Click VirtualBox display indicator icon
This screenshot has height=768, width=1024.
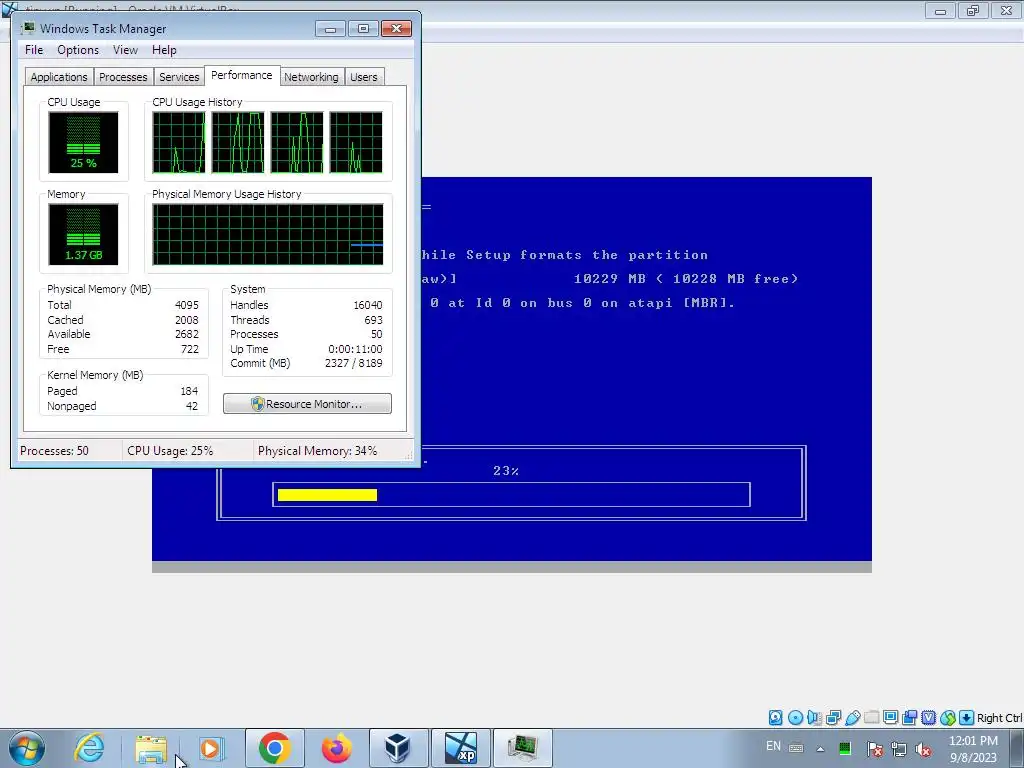tap(890, 718)
